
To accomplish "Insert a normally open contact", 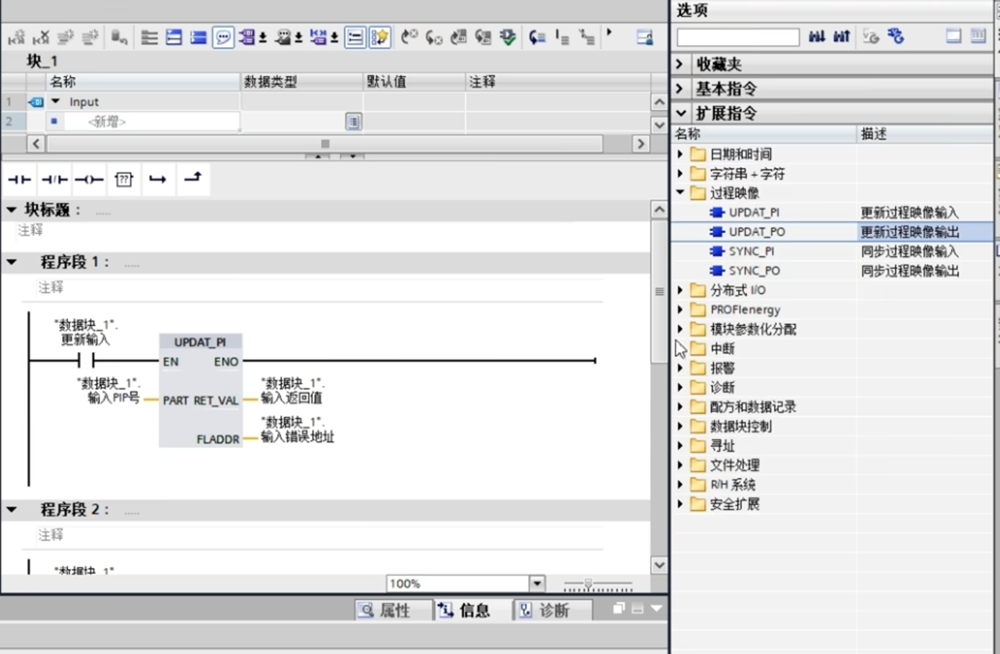I will [x=20, y=179].
